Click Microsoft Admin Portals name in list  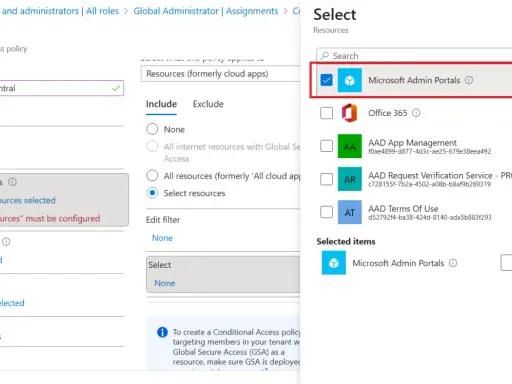point(414,80)
